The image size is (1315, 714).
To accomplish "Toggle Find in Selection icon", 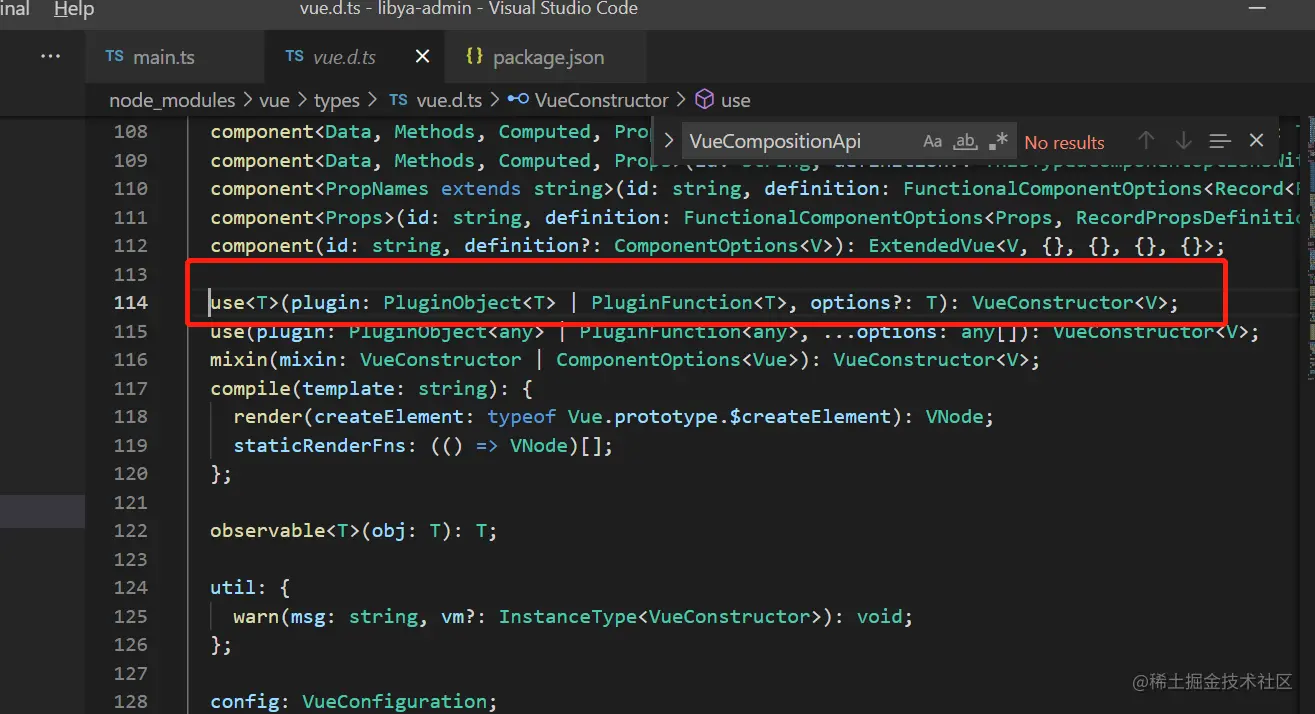I will tap(1219, 141).
